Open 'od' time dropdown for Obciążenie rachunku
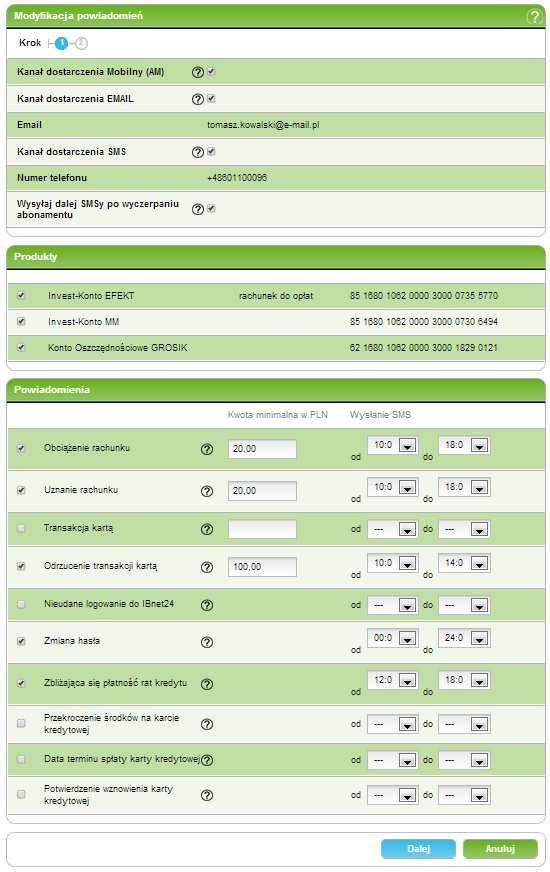The image size is (550, 872). pyautogui.click(x=392, y=445)
